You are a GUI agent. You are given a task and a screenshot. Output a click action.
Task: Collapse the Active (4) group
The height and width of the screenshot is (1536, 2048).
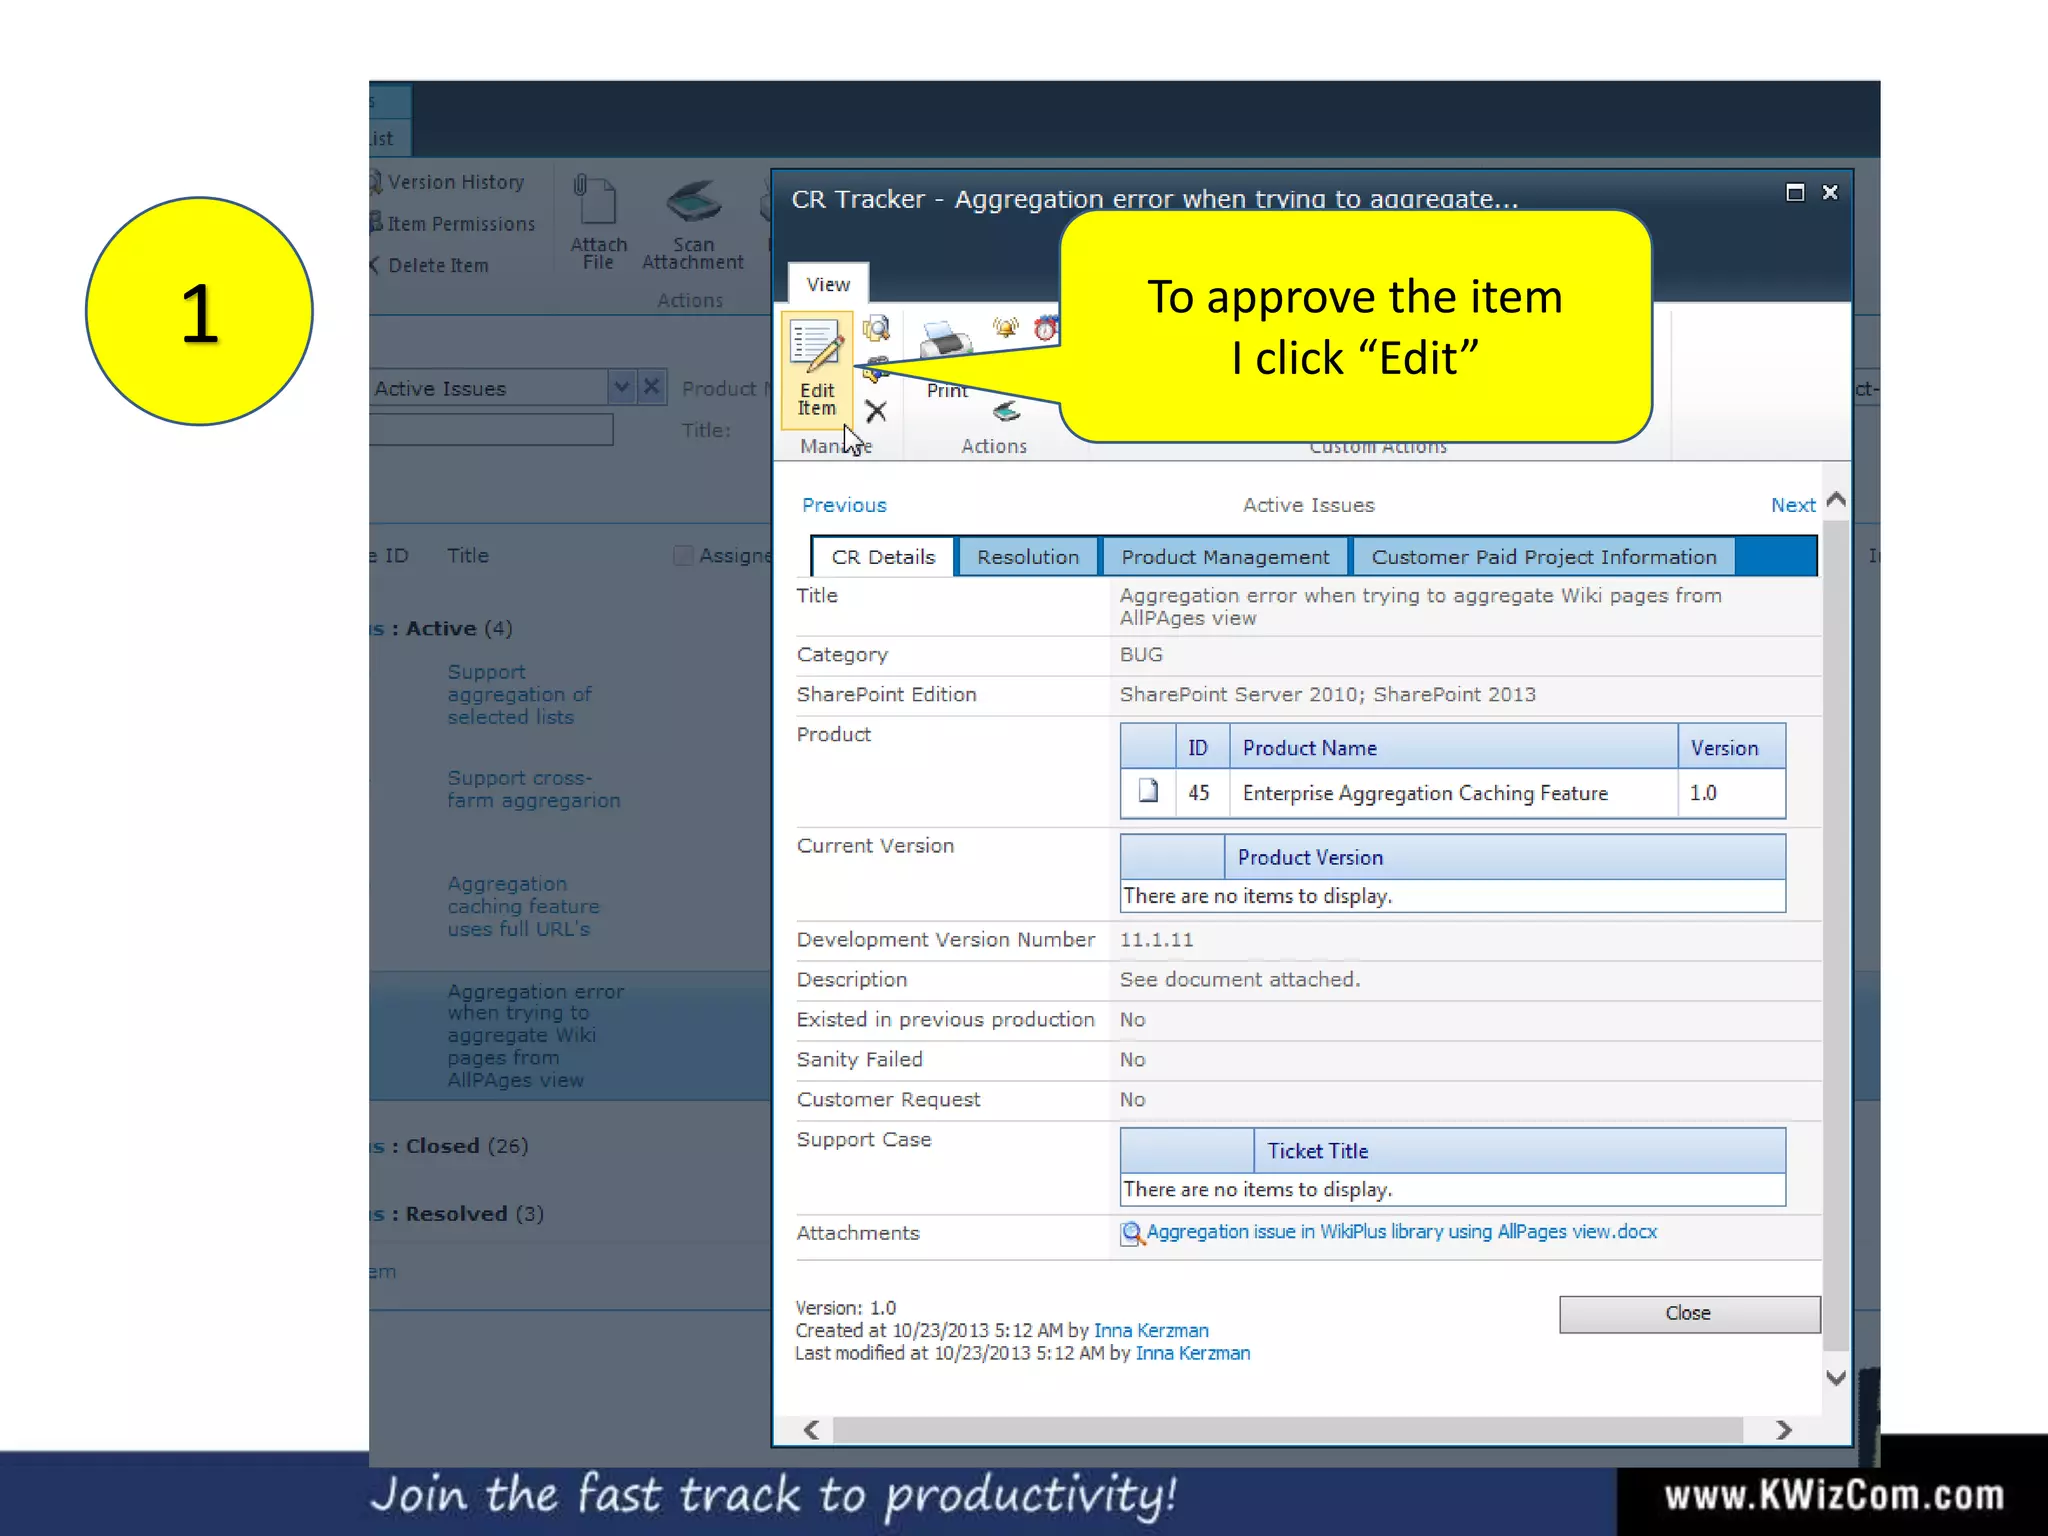(442, 629)
